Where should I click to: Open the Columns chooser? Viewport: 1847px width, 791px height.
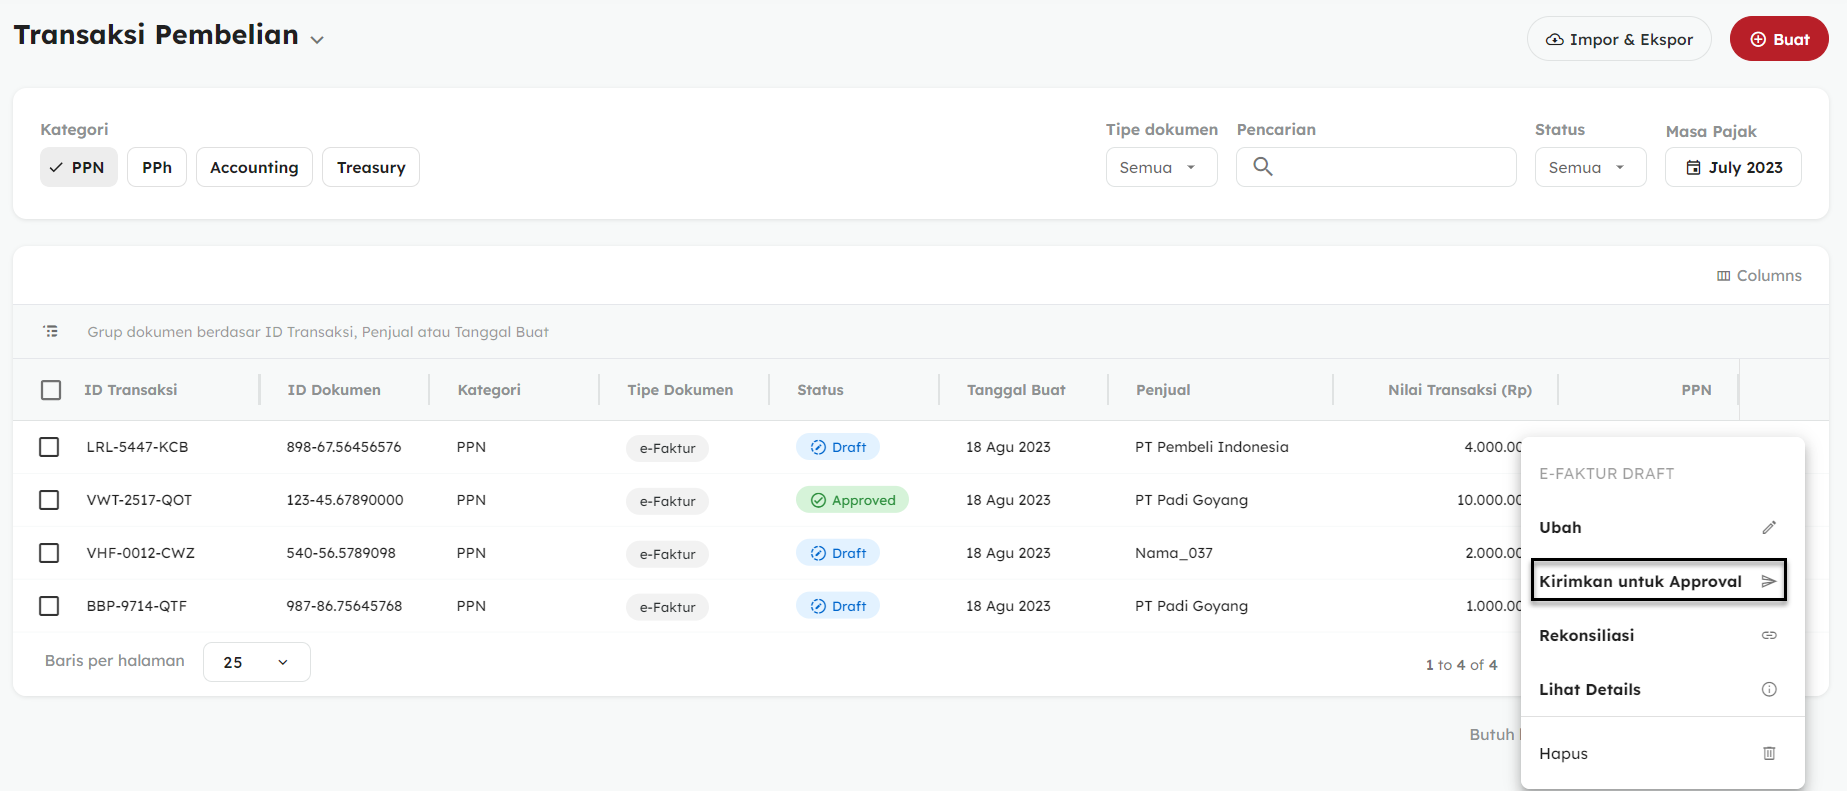pos(1758,275)
